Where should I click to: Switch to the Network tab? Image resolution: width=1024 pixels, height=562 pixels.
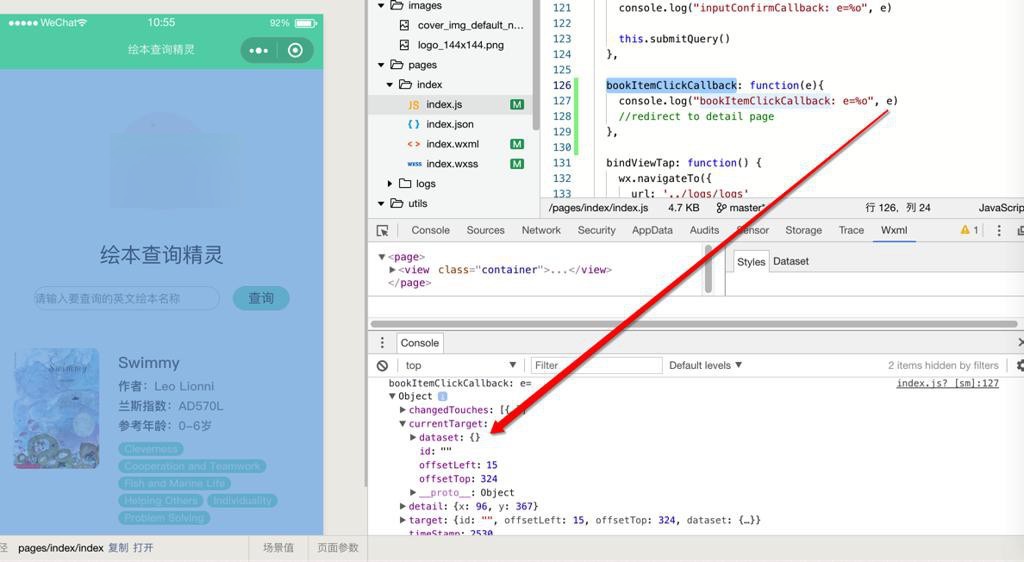541,230
